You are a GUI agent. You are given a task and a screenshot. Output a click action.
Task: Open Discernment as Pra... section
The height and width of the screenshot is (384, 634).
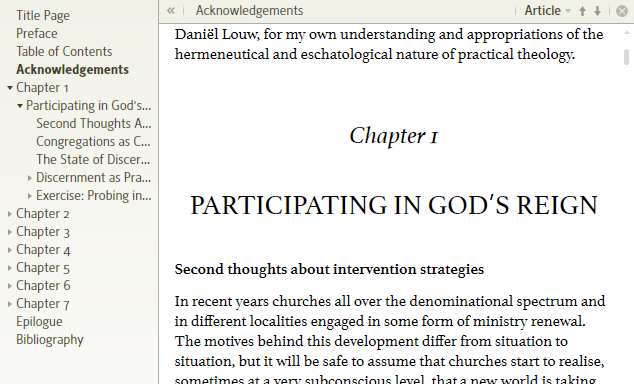[93, 177]
